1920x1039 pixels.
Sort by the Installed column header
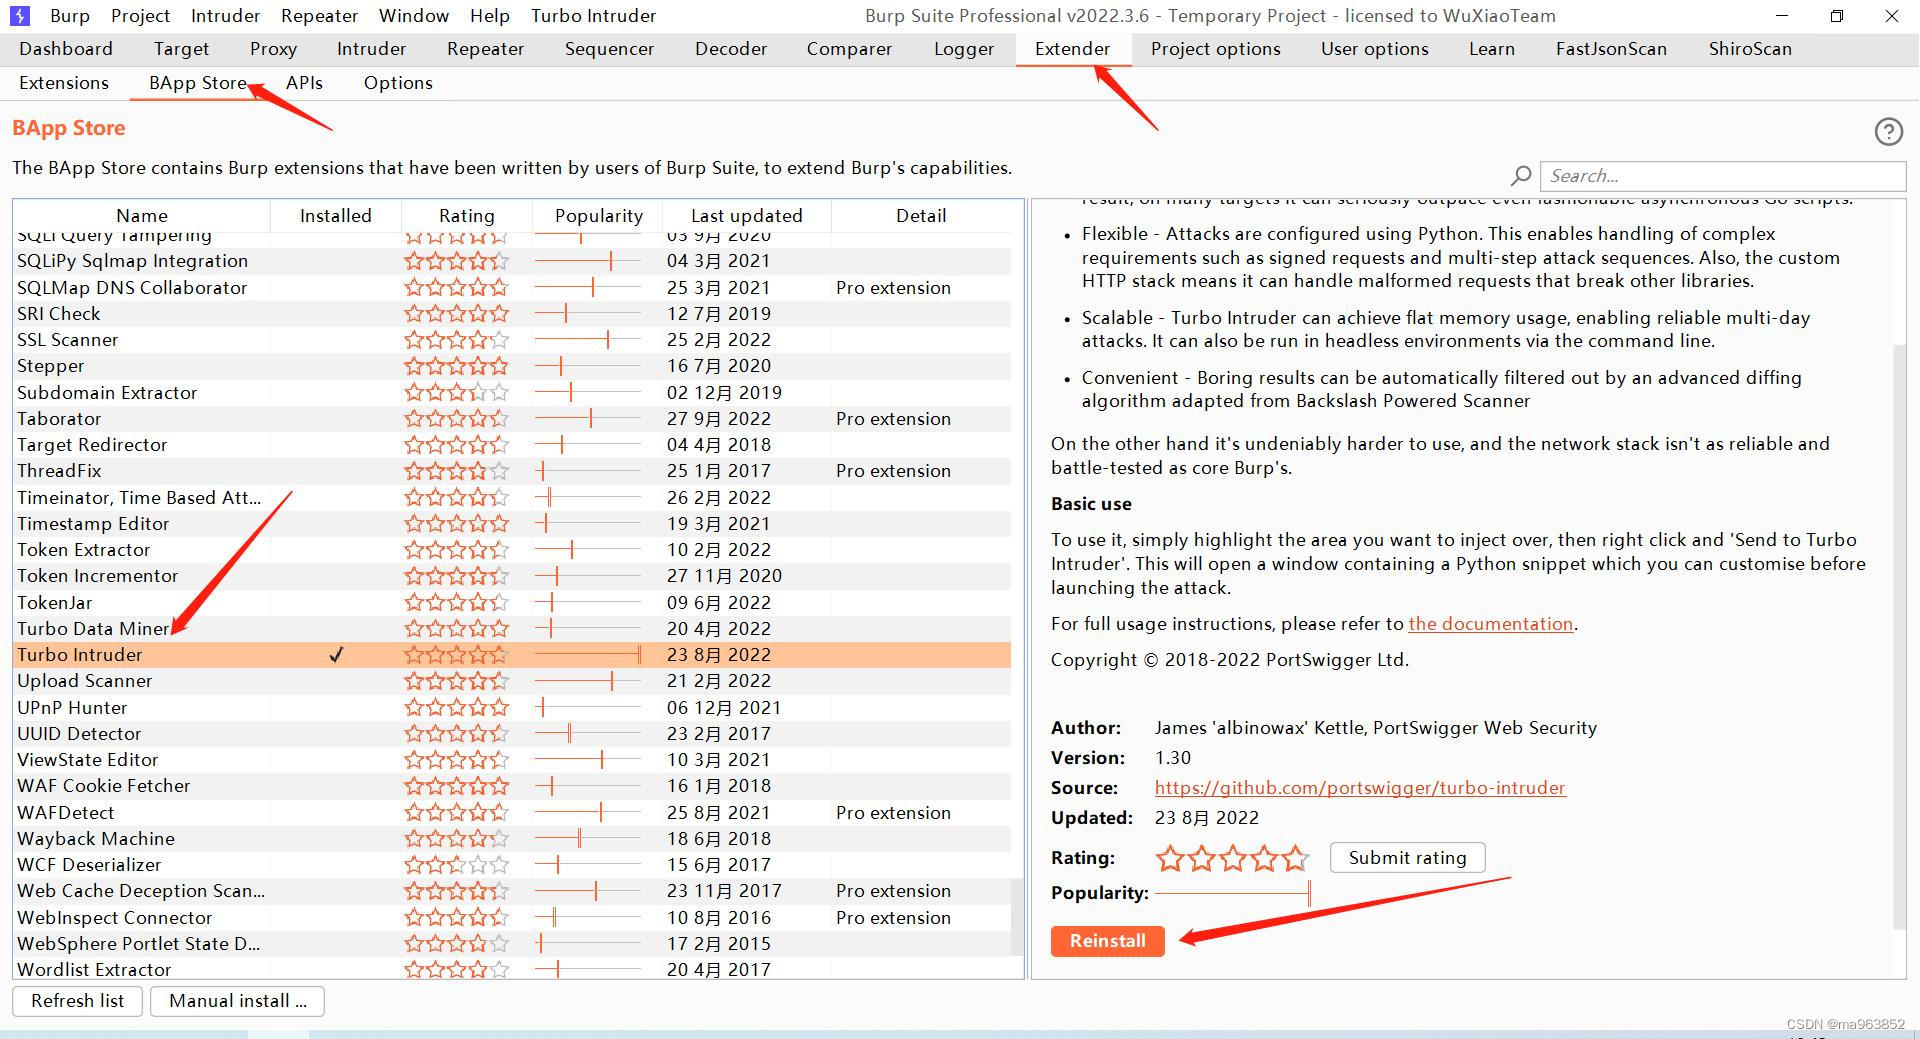(336, 216)
